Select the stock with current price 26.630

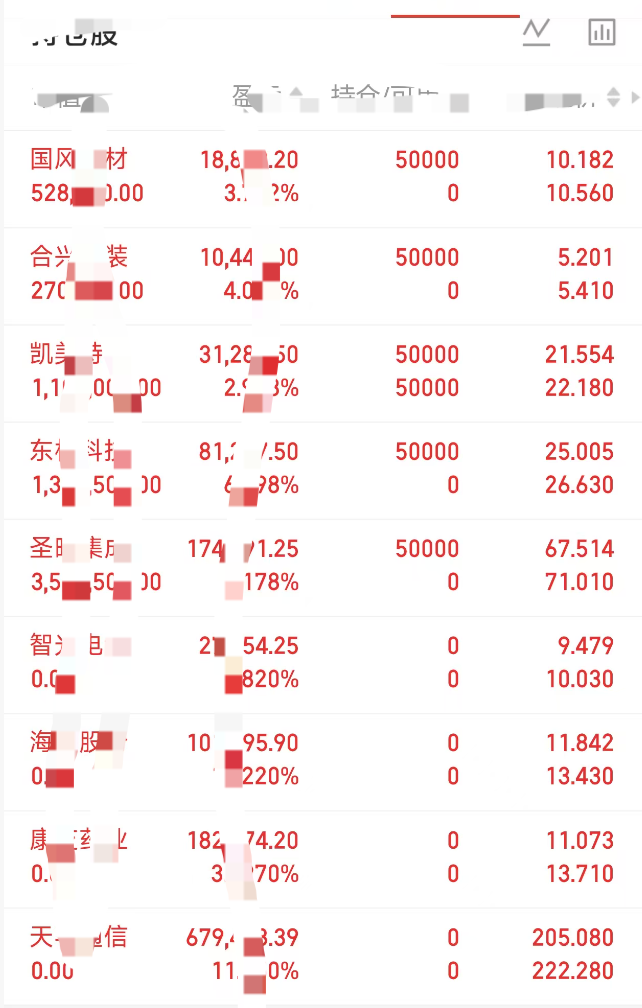[x=323, y=470]
